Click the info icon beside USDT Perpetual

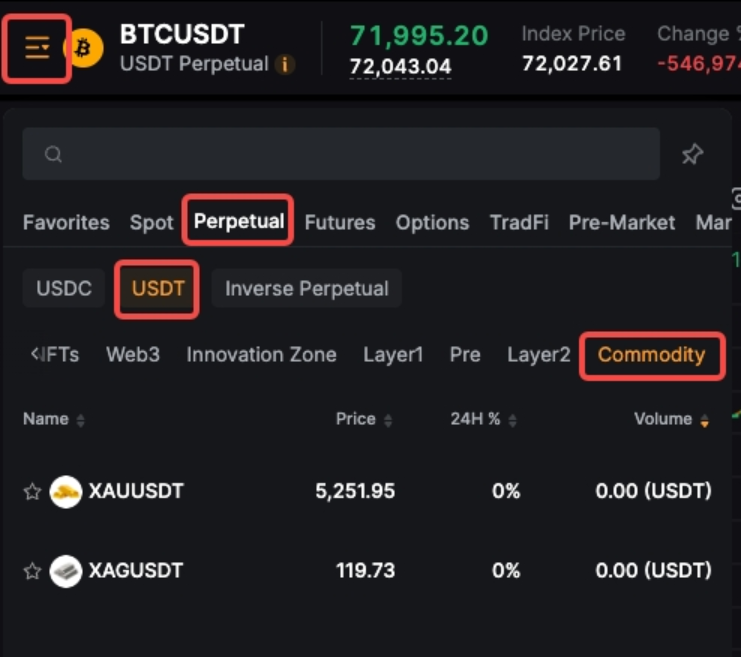(285, 65)
